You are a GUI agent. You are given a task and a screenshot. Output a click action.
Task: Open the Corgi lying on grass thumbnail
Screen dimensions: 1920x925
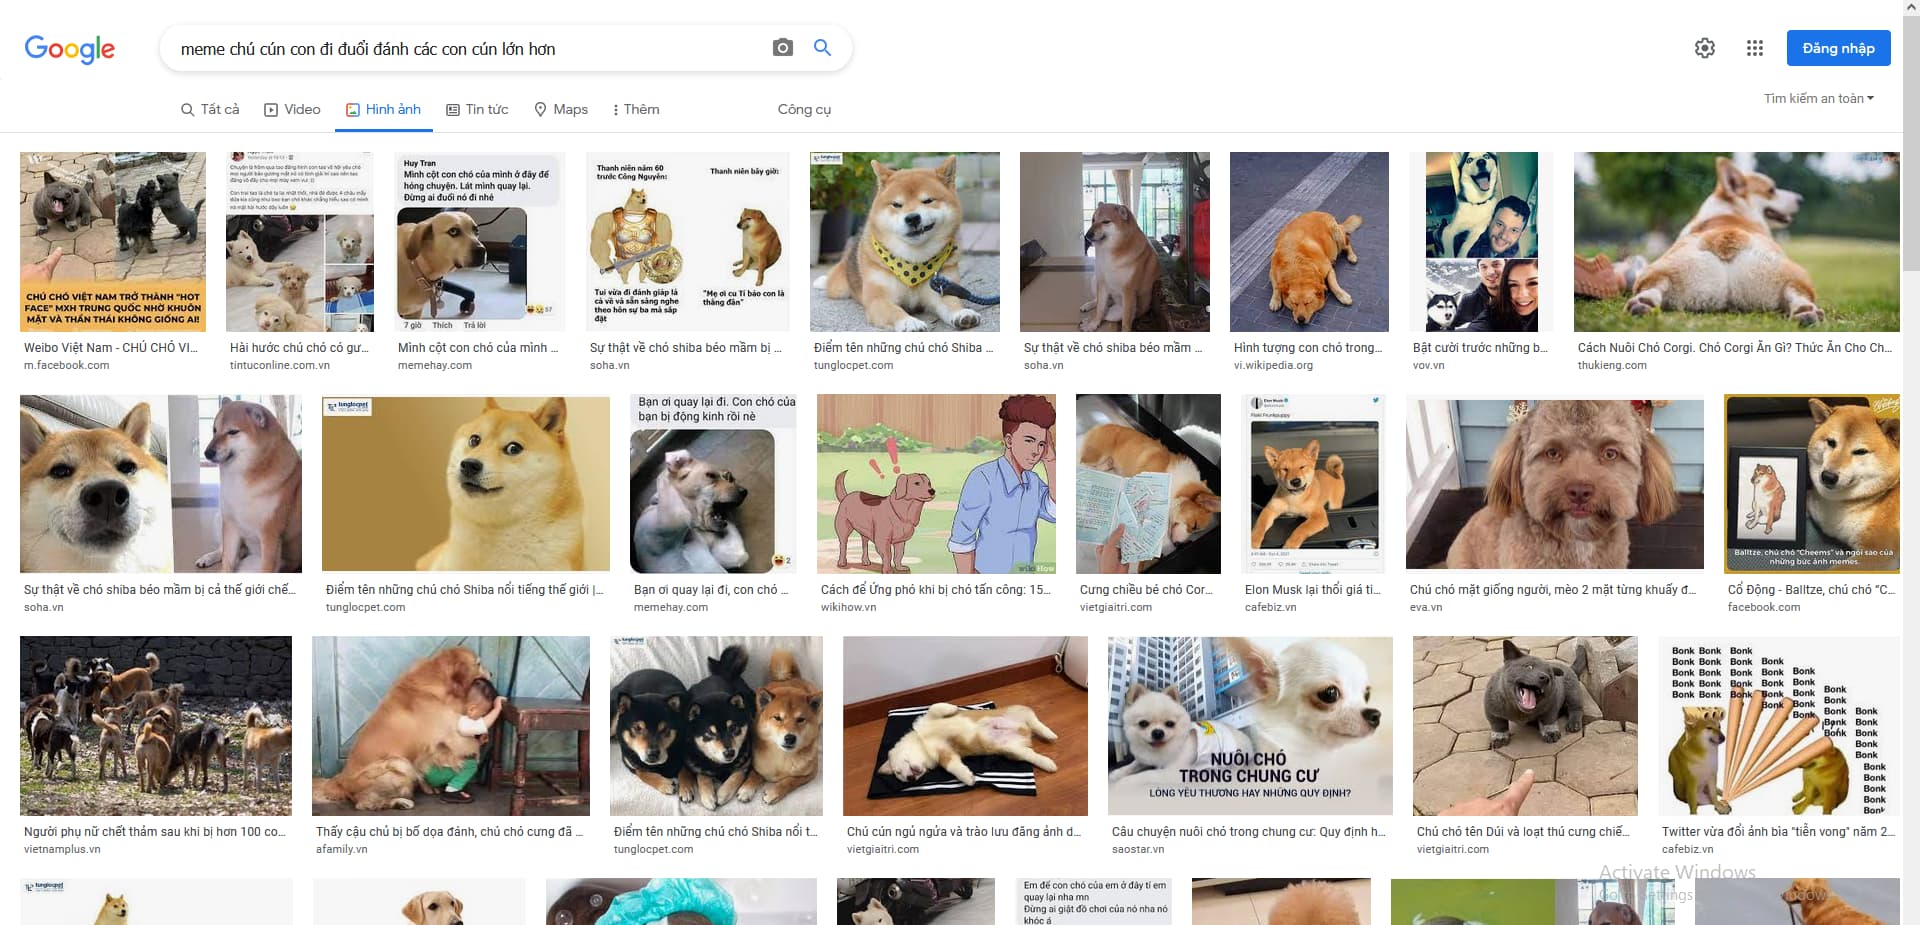(1737, 242)
